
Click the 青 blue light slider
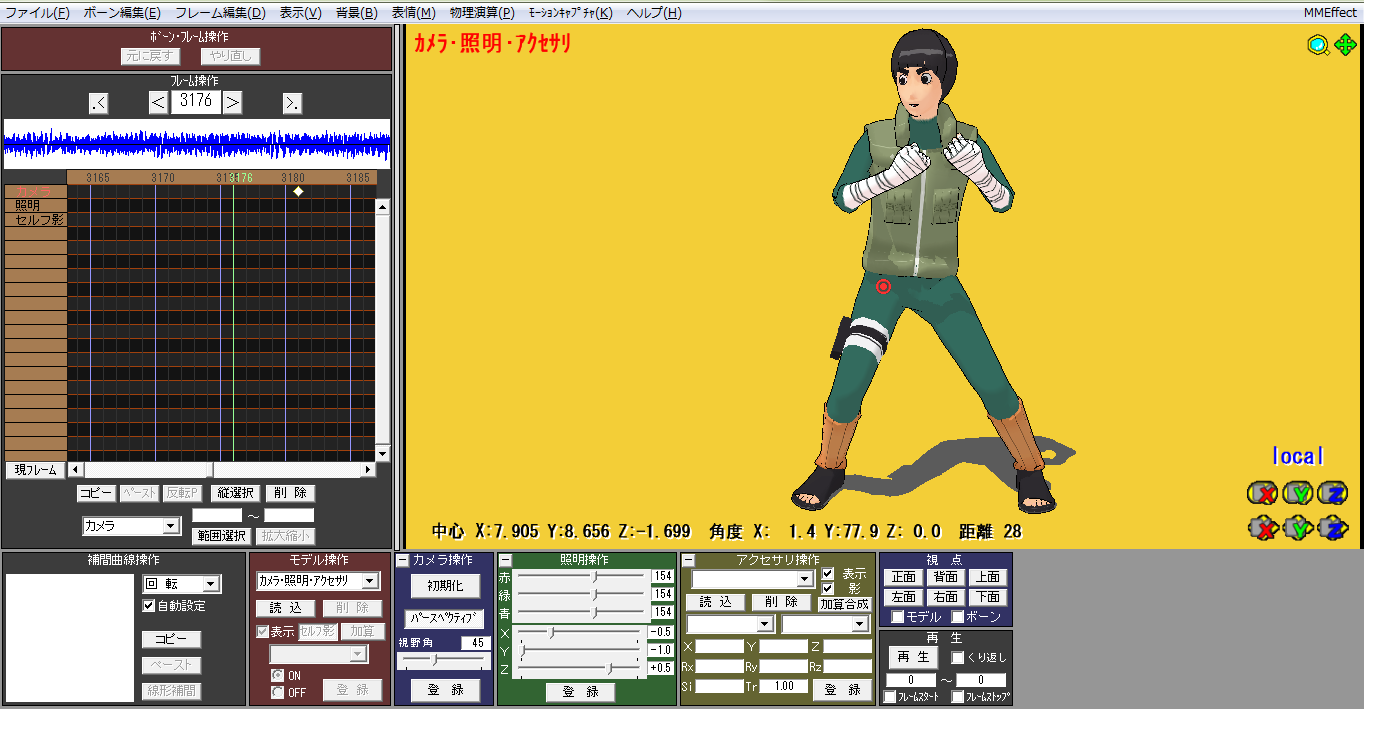(x=581, y=612)
